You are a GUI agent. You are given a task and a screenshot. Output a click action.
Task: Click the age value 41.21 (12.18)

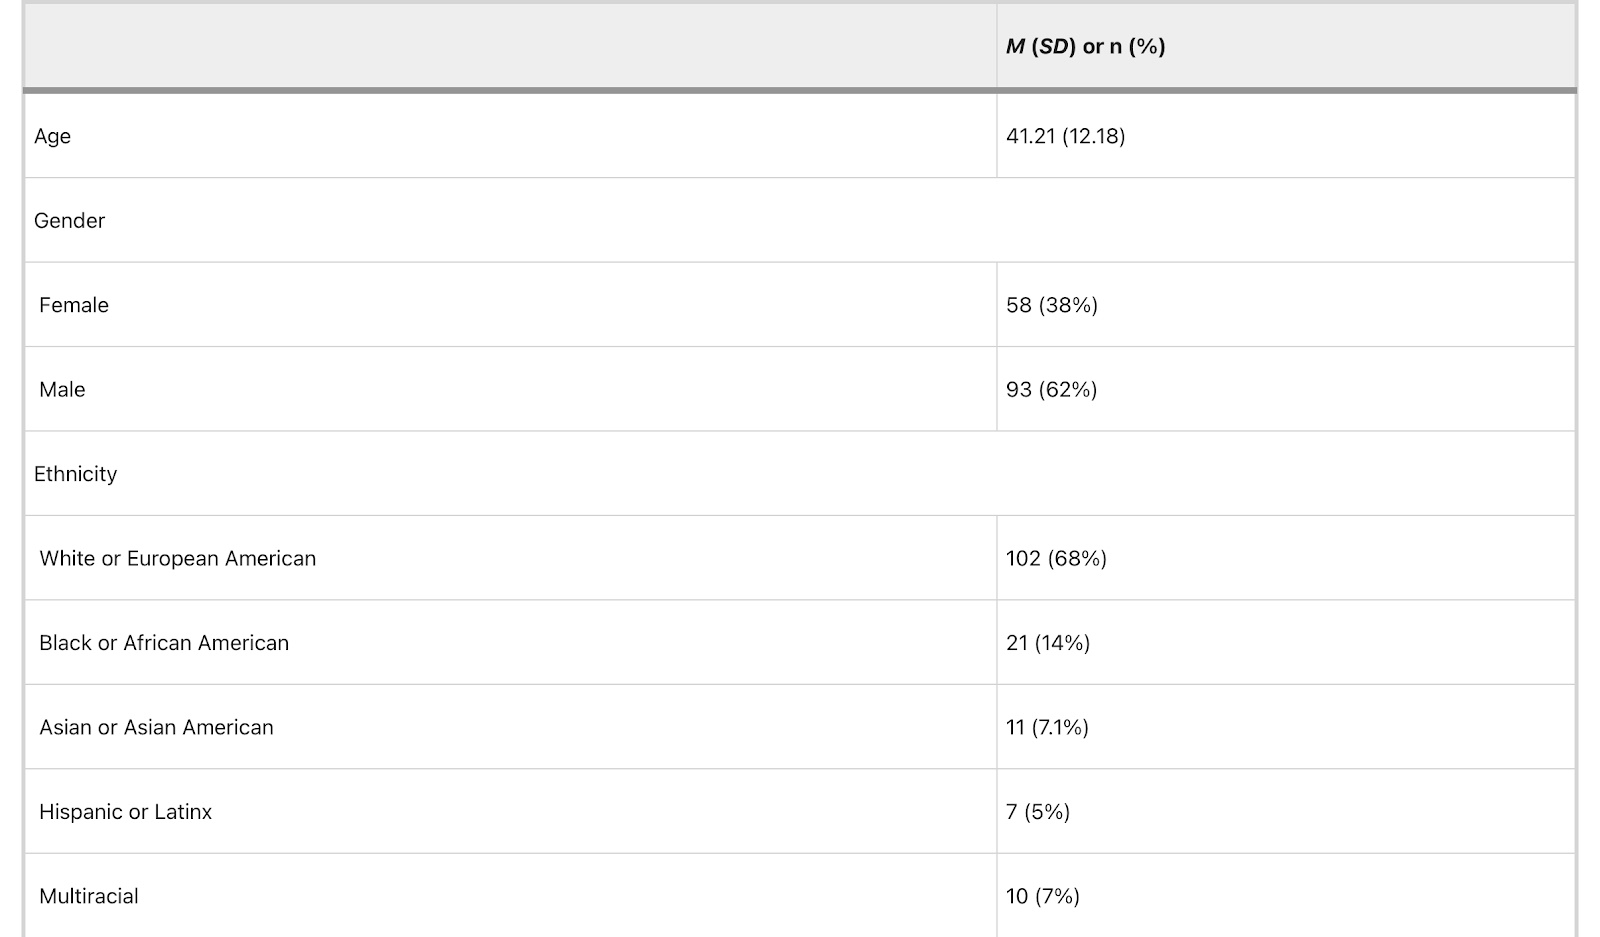pos(1065,136)
